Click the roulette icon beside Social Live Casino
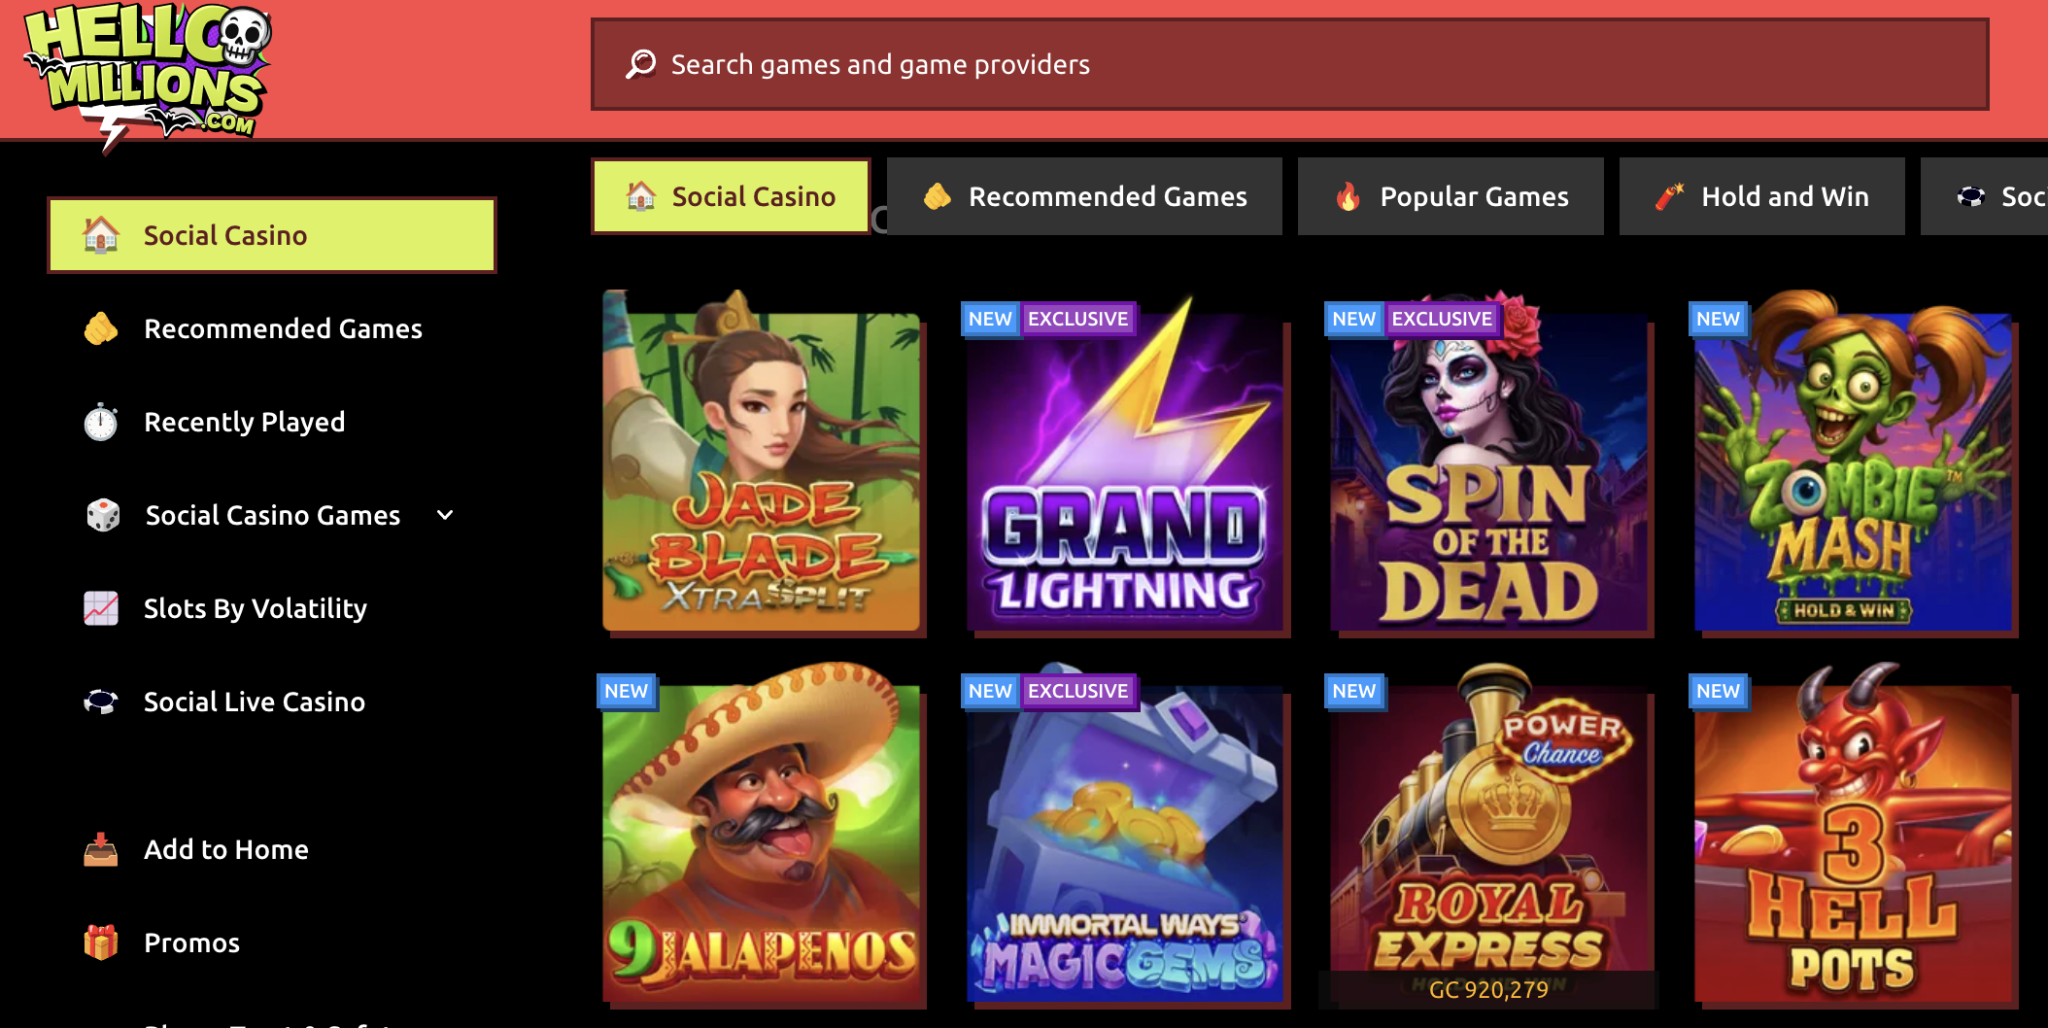The width and height of the screenshot is (2048, 1028). [x=101, y=702]
